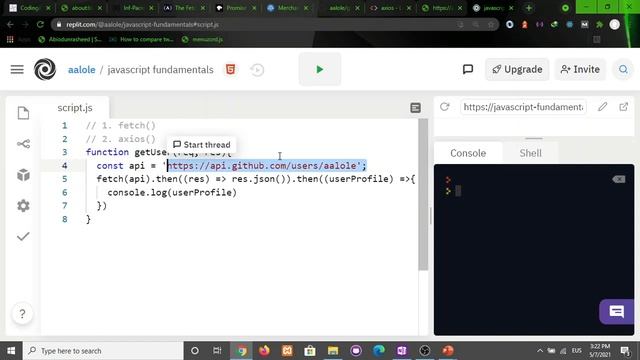Open the checkmark tests sidebar icon
This screenshot has width=640, height=360.
(23, 236)
